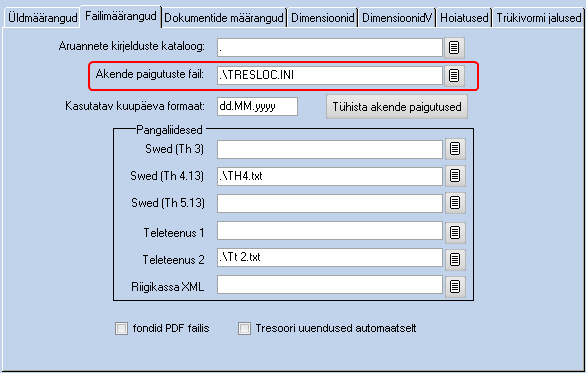Click the Pangaliidesed group label
Viewport: 586px width, 373px height.
(x=169, y=130)
